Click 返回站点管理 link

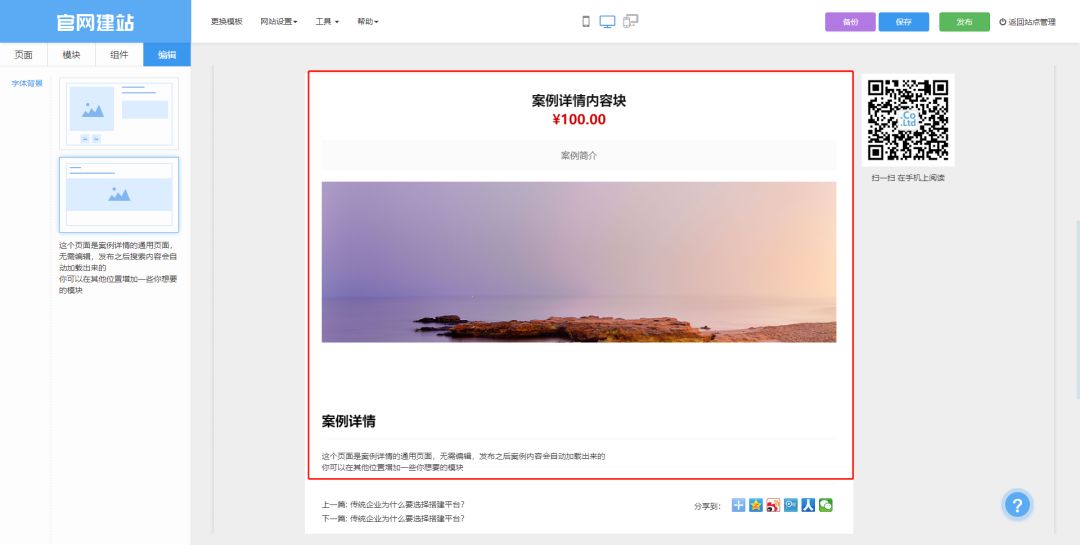pos(1027,22)
